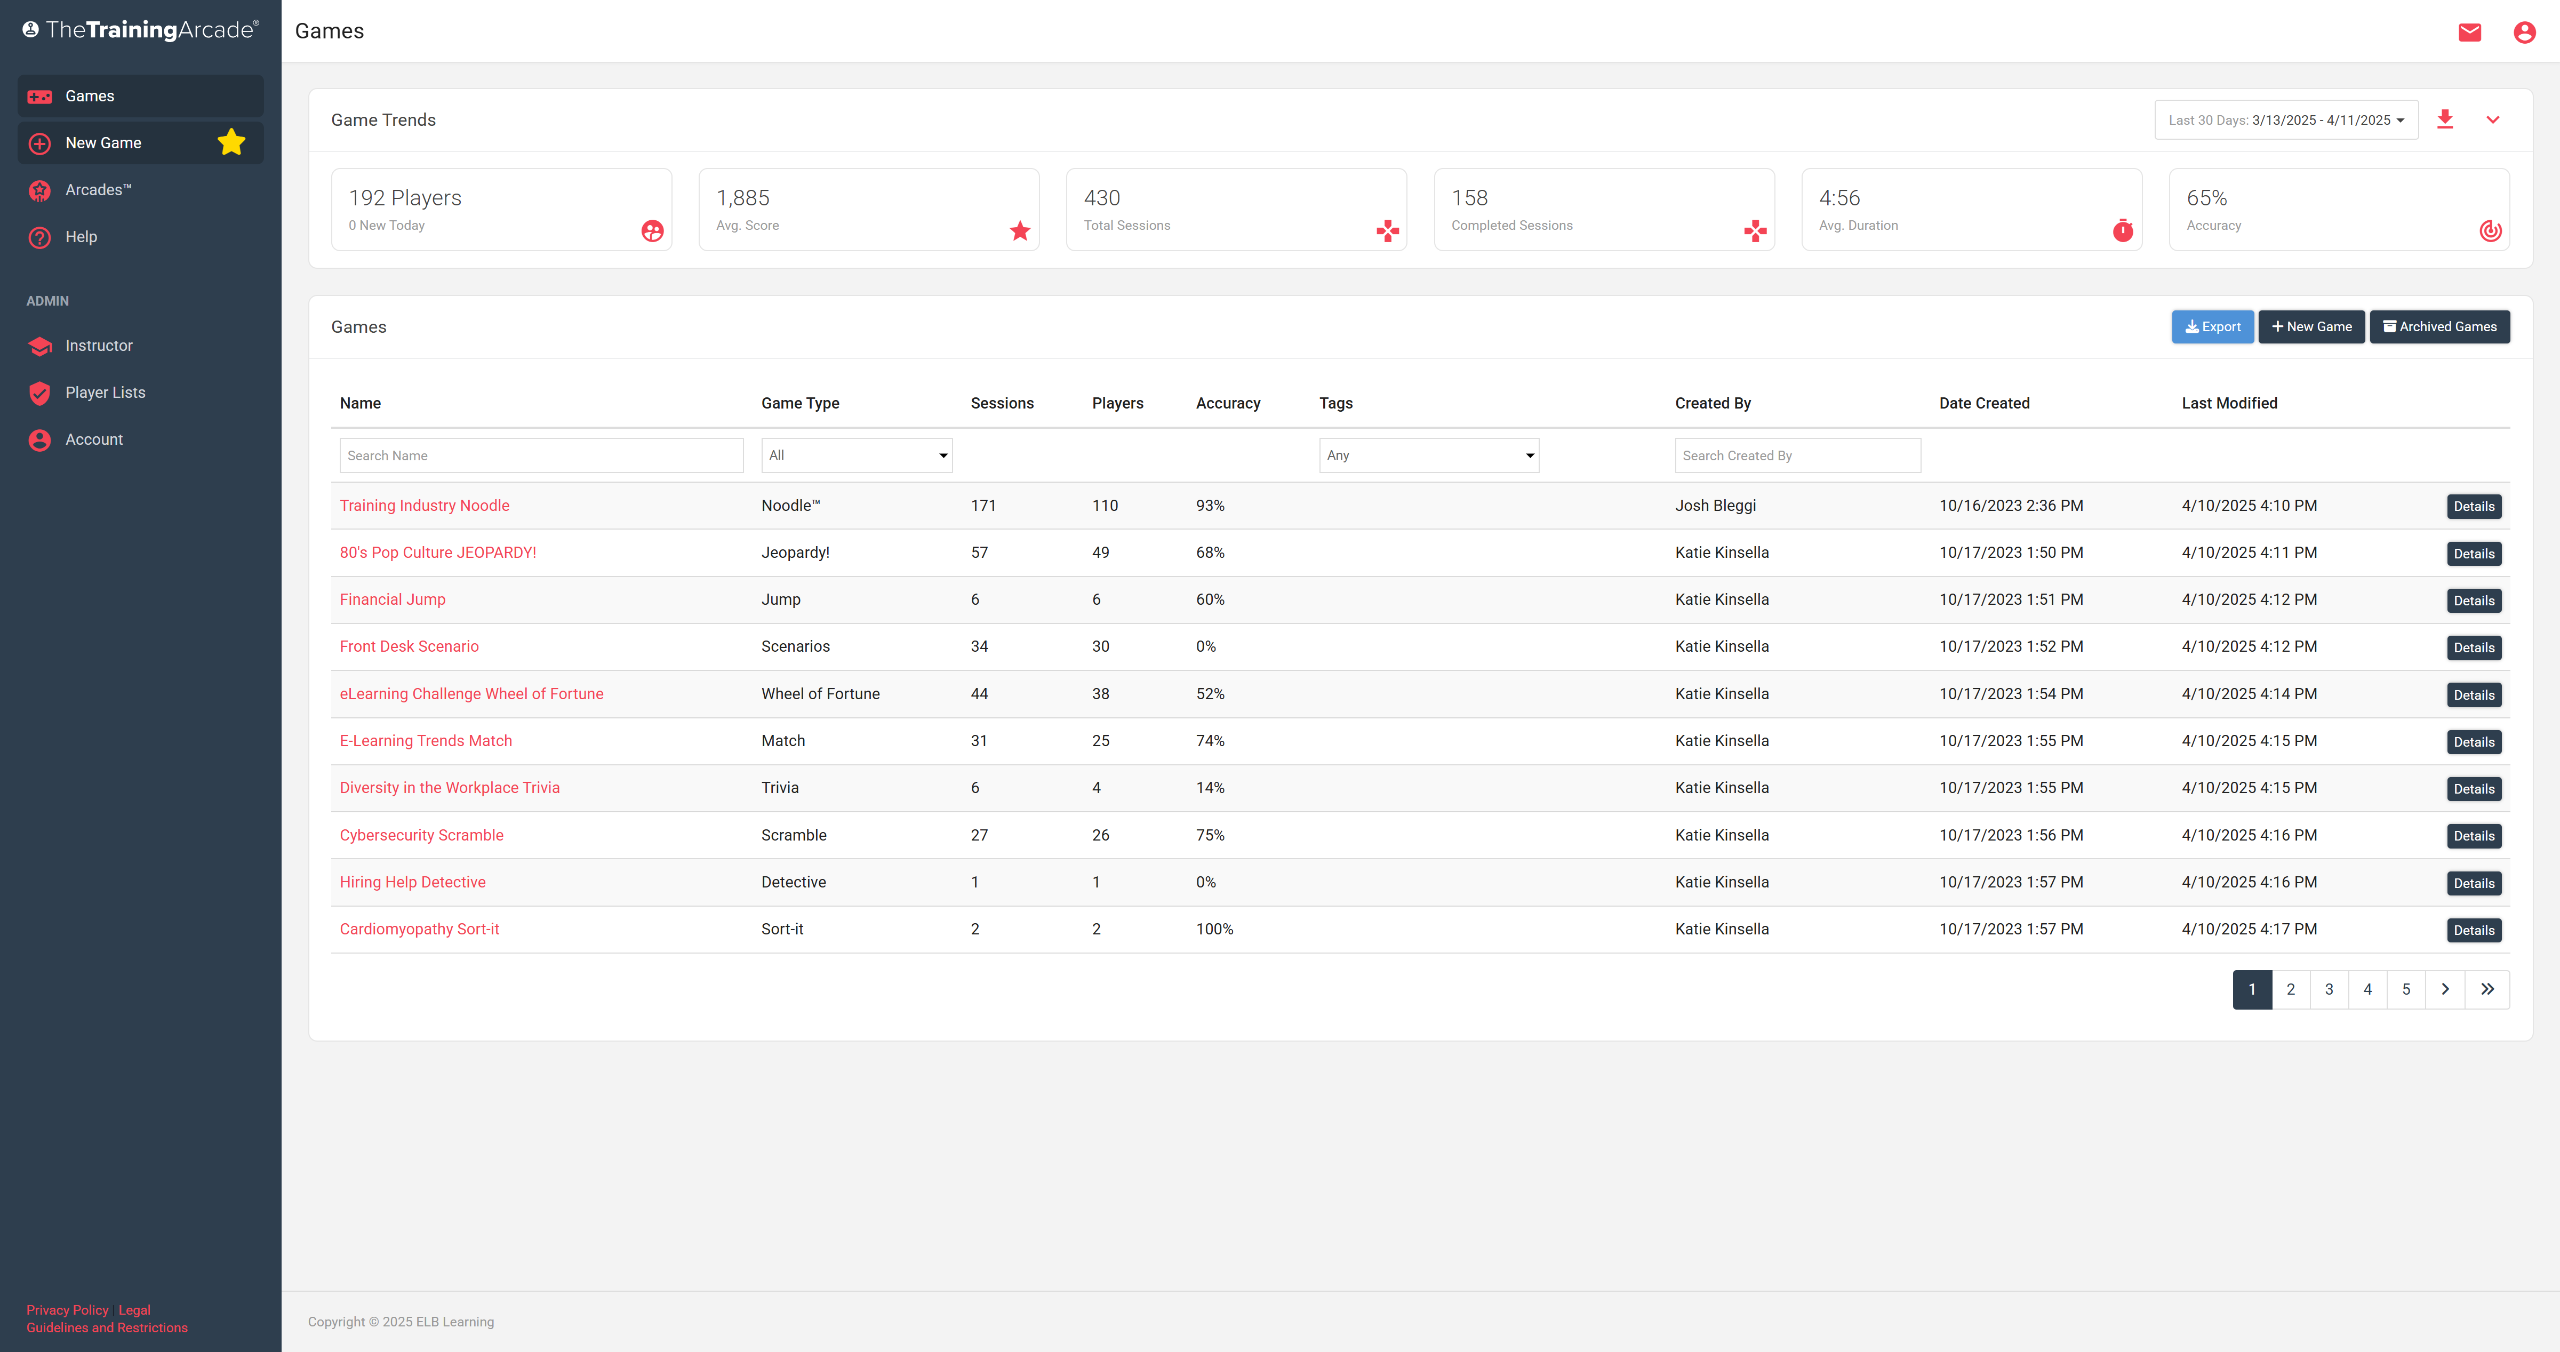Click the Search Name input field
Image resolution: width=2560 pixels, height=1352 pixels.
coord(541,455)
